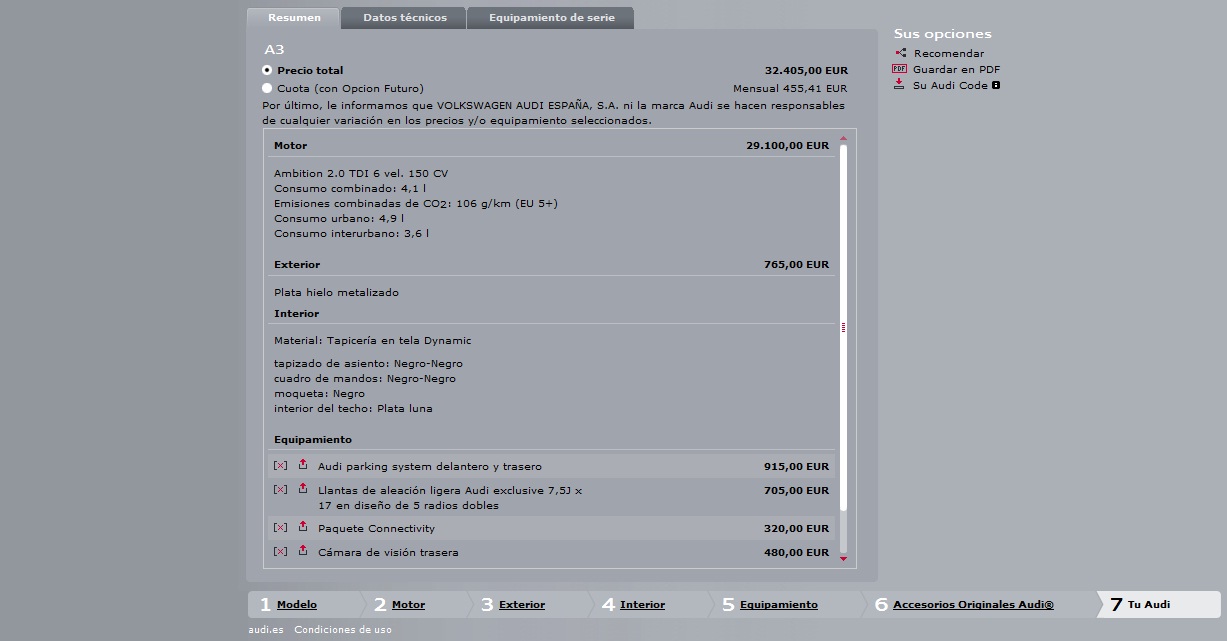Go to step 5 Equipamiento

point(779,604)
